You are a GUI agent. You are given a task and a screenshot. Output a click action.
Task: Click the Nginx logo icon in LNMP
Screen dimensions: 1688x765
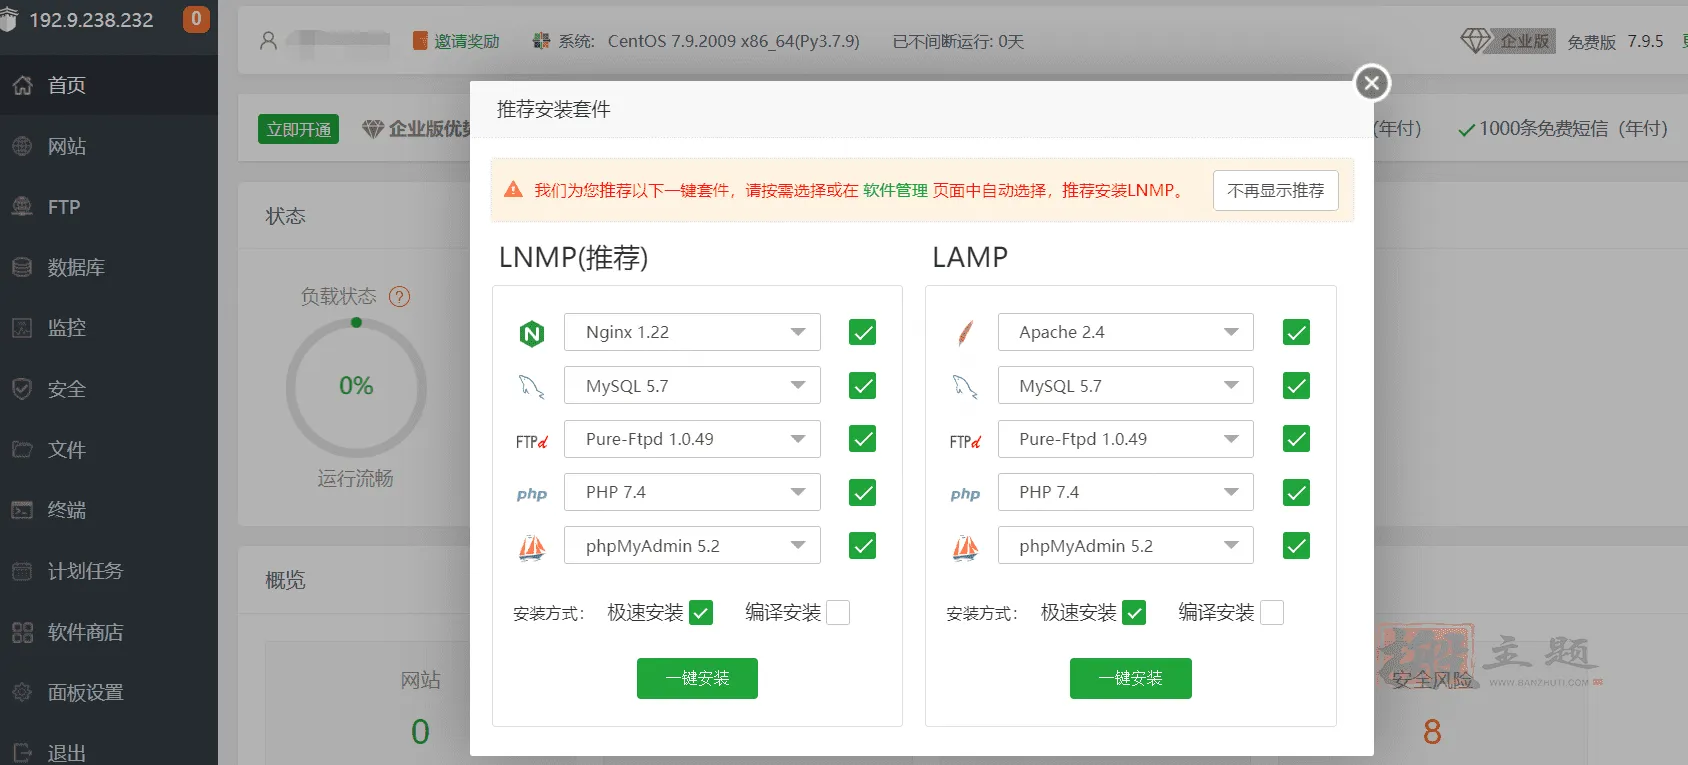[x=532, y=333]
